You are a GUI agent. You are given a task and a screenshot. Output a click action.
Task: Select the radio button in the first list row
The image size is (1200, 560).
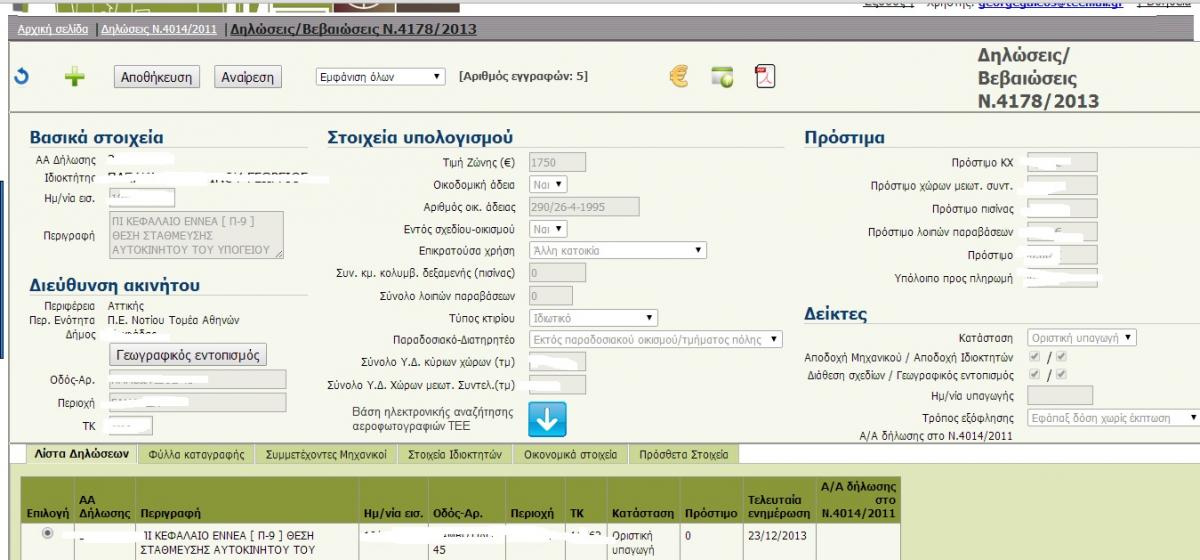pos(45,535)
